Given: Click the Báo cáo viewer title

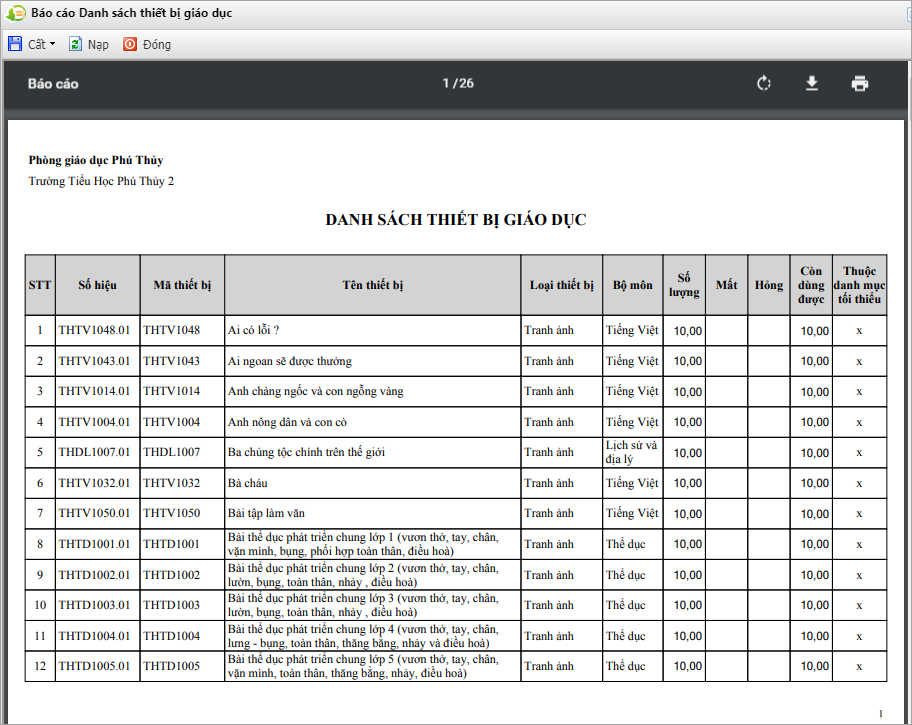Looking at the screenshot, I should point(53,84).
